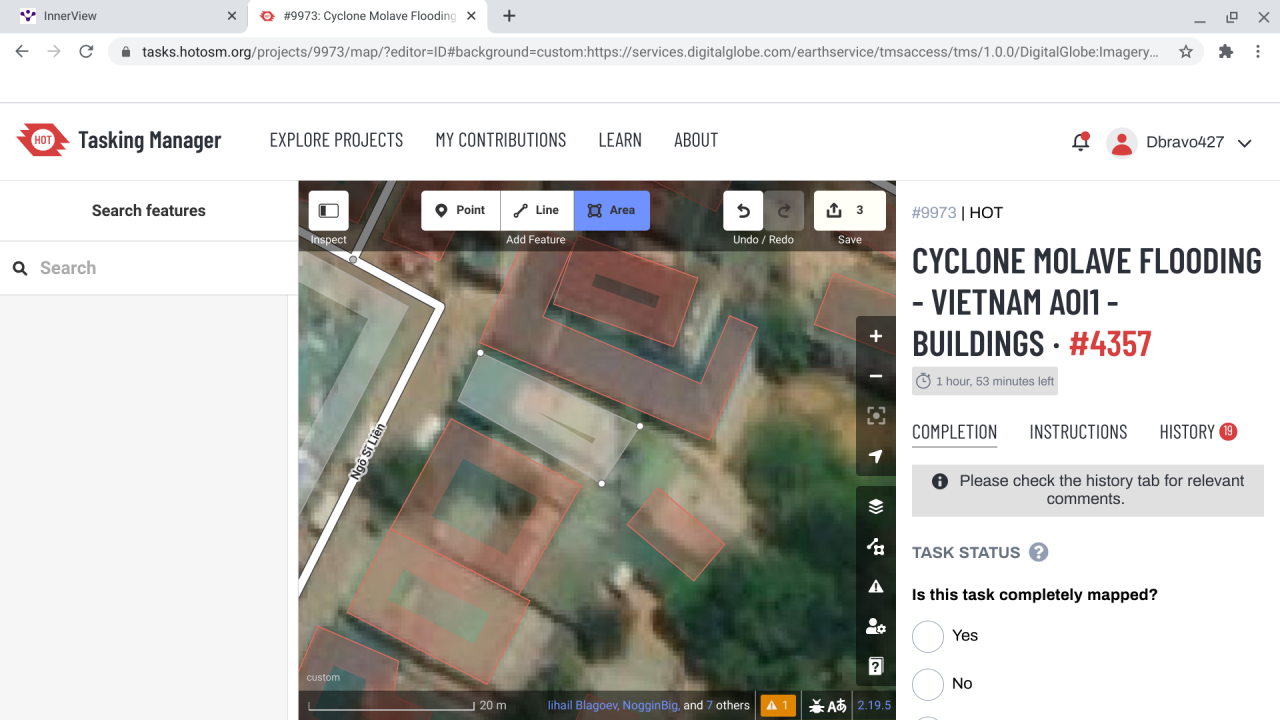The image size is (1280, 720).
Task: Zoom to the selected feature
Action: (876, 416)
